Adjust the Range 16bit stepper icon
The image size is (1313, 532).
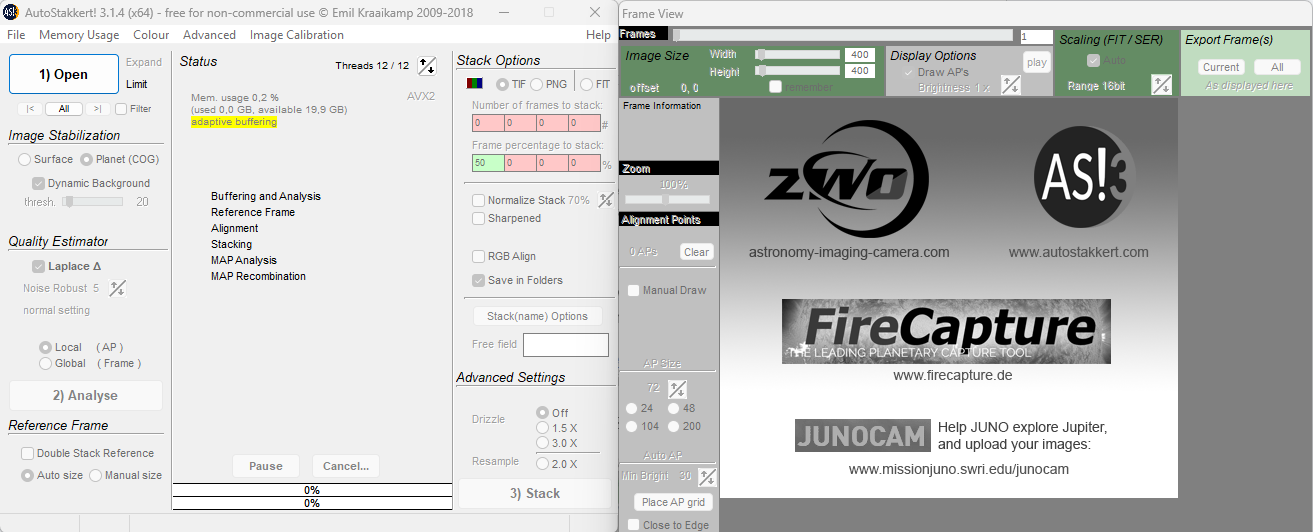(1161, 84)
